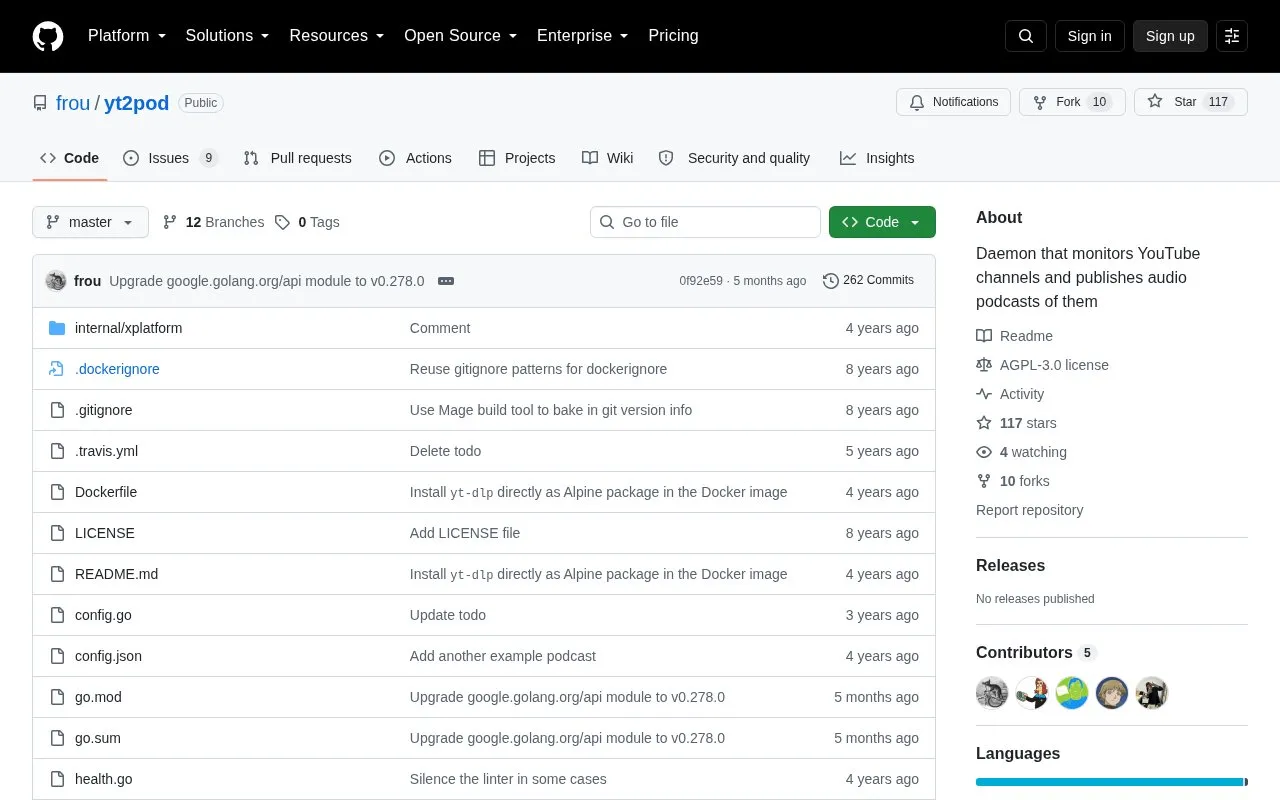The width and height of the screenshot is (1280, 800).
Task: Expand the Platform menu
Action: [127, 36]
